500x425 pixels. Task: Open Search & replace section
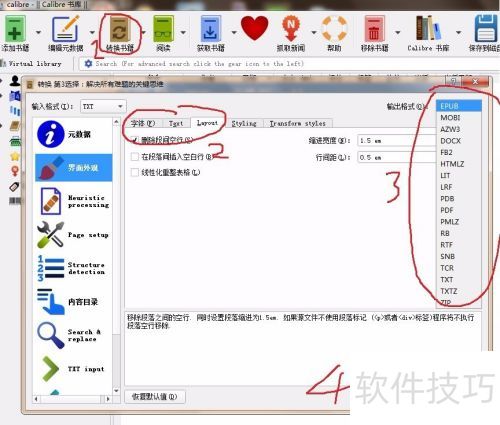(73, 335)
